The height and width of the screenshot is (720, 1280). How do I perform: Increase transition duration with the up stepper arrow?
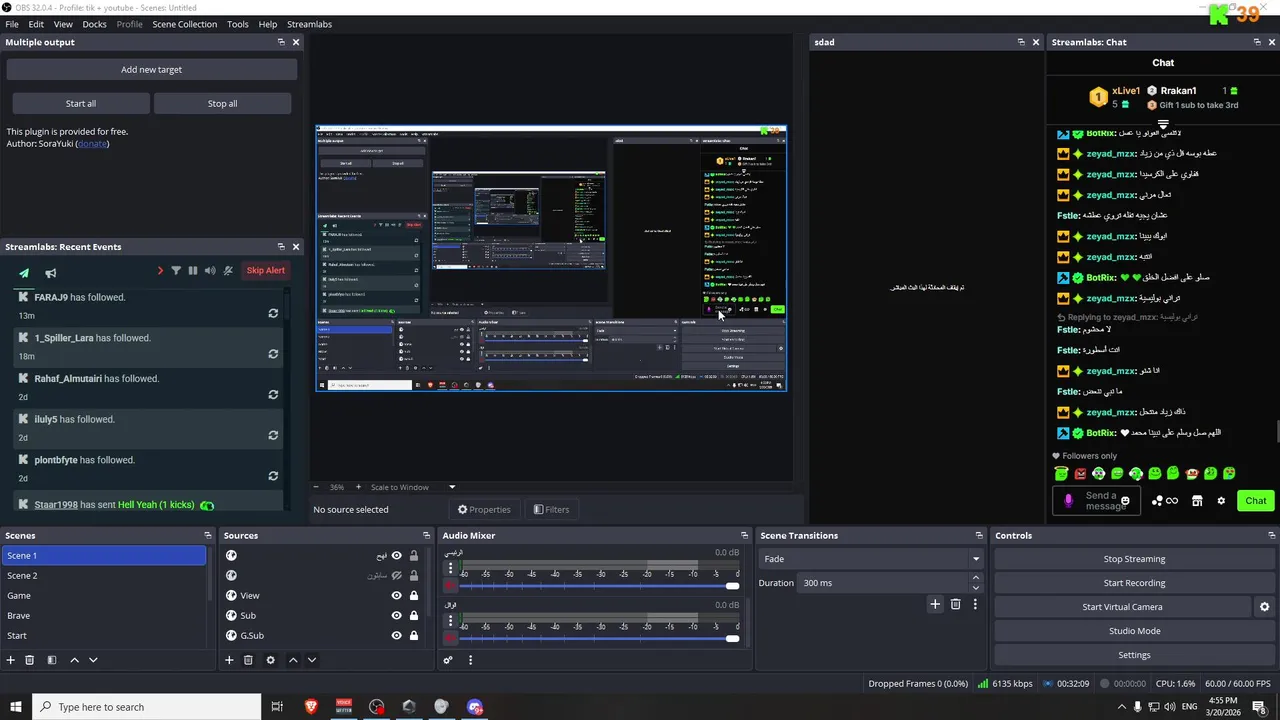976,578
